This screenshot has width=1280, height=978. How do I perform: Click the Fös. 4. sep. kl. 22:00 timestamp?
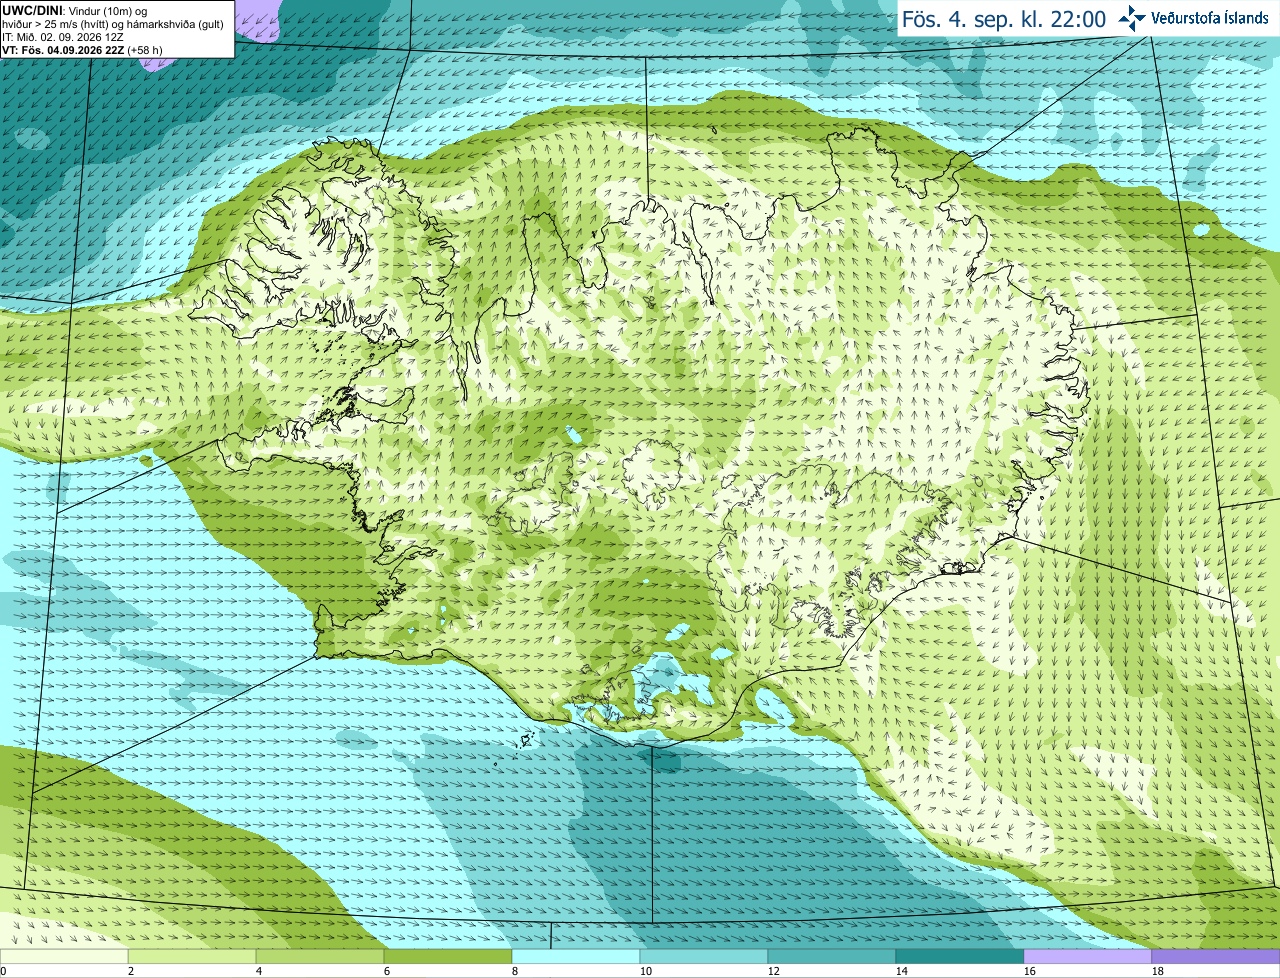[x=1004, y=19]
